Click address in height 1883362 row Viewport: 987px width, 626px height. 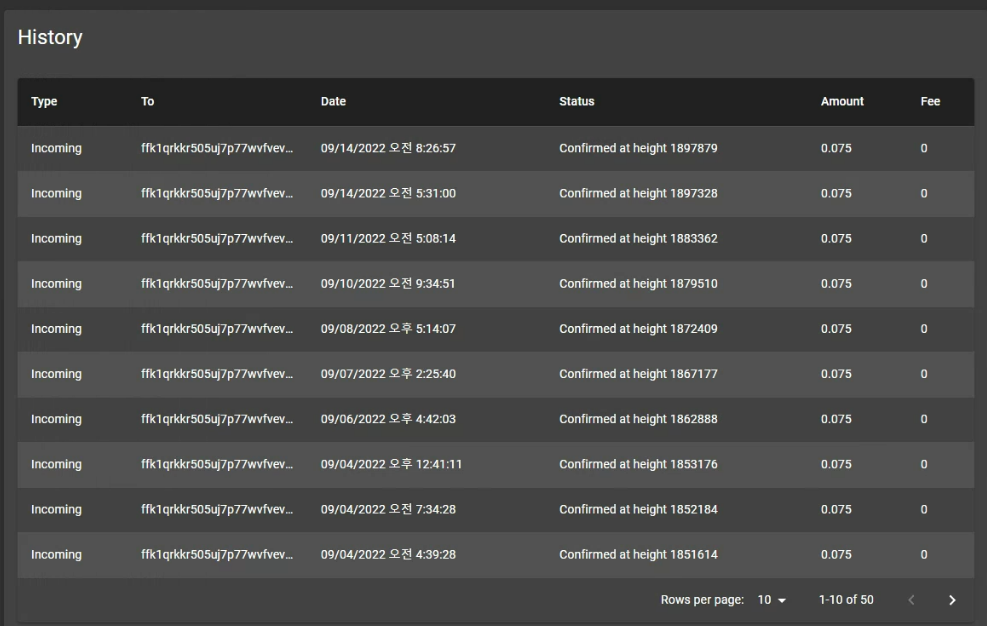coord(217,239)
